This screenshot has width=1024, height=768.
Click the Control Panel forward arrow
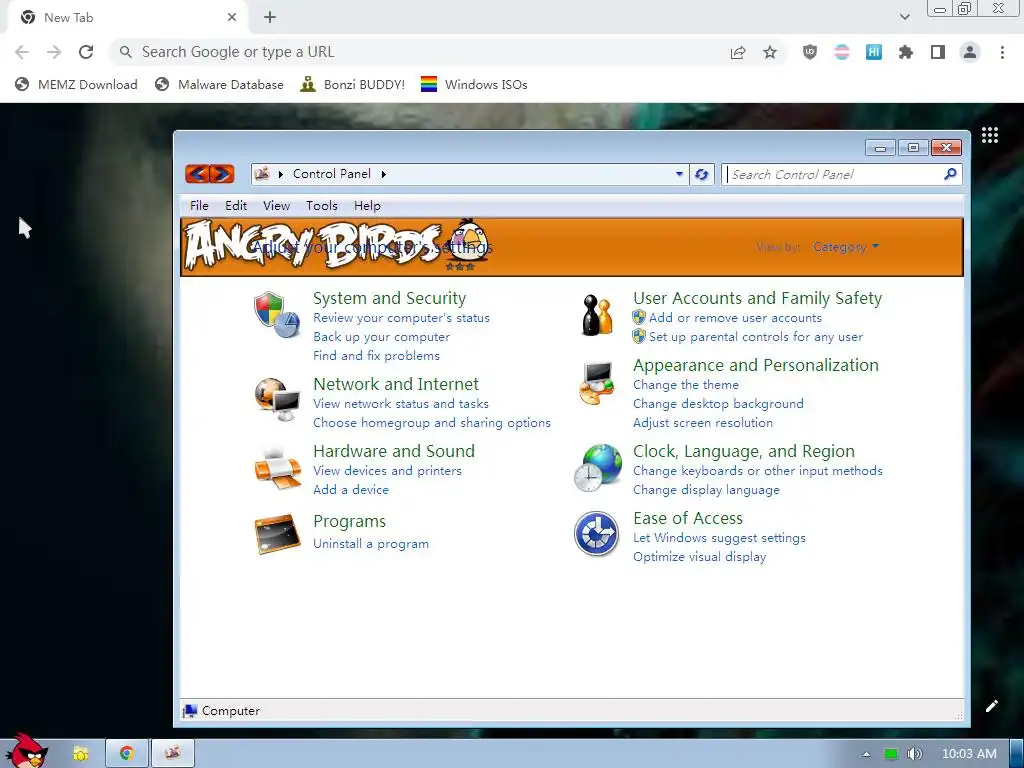[x=222, y=174]
